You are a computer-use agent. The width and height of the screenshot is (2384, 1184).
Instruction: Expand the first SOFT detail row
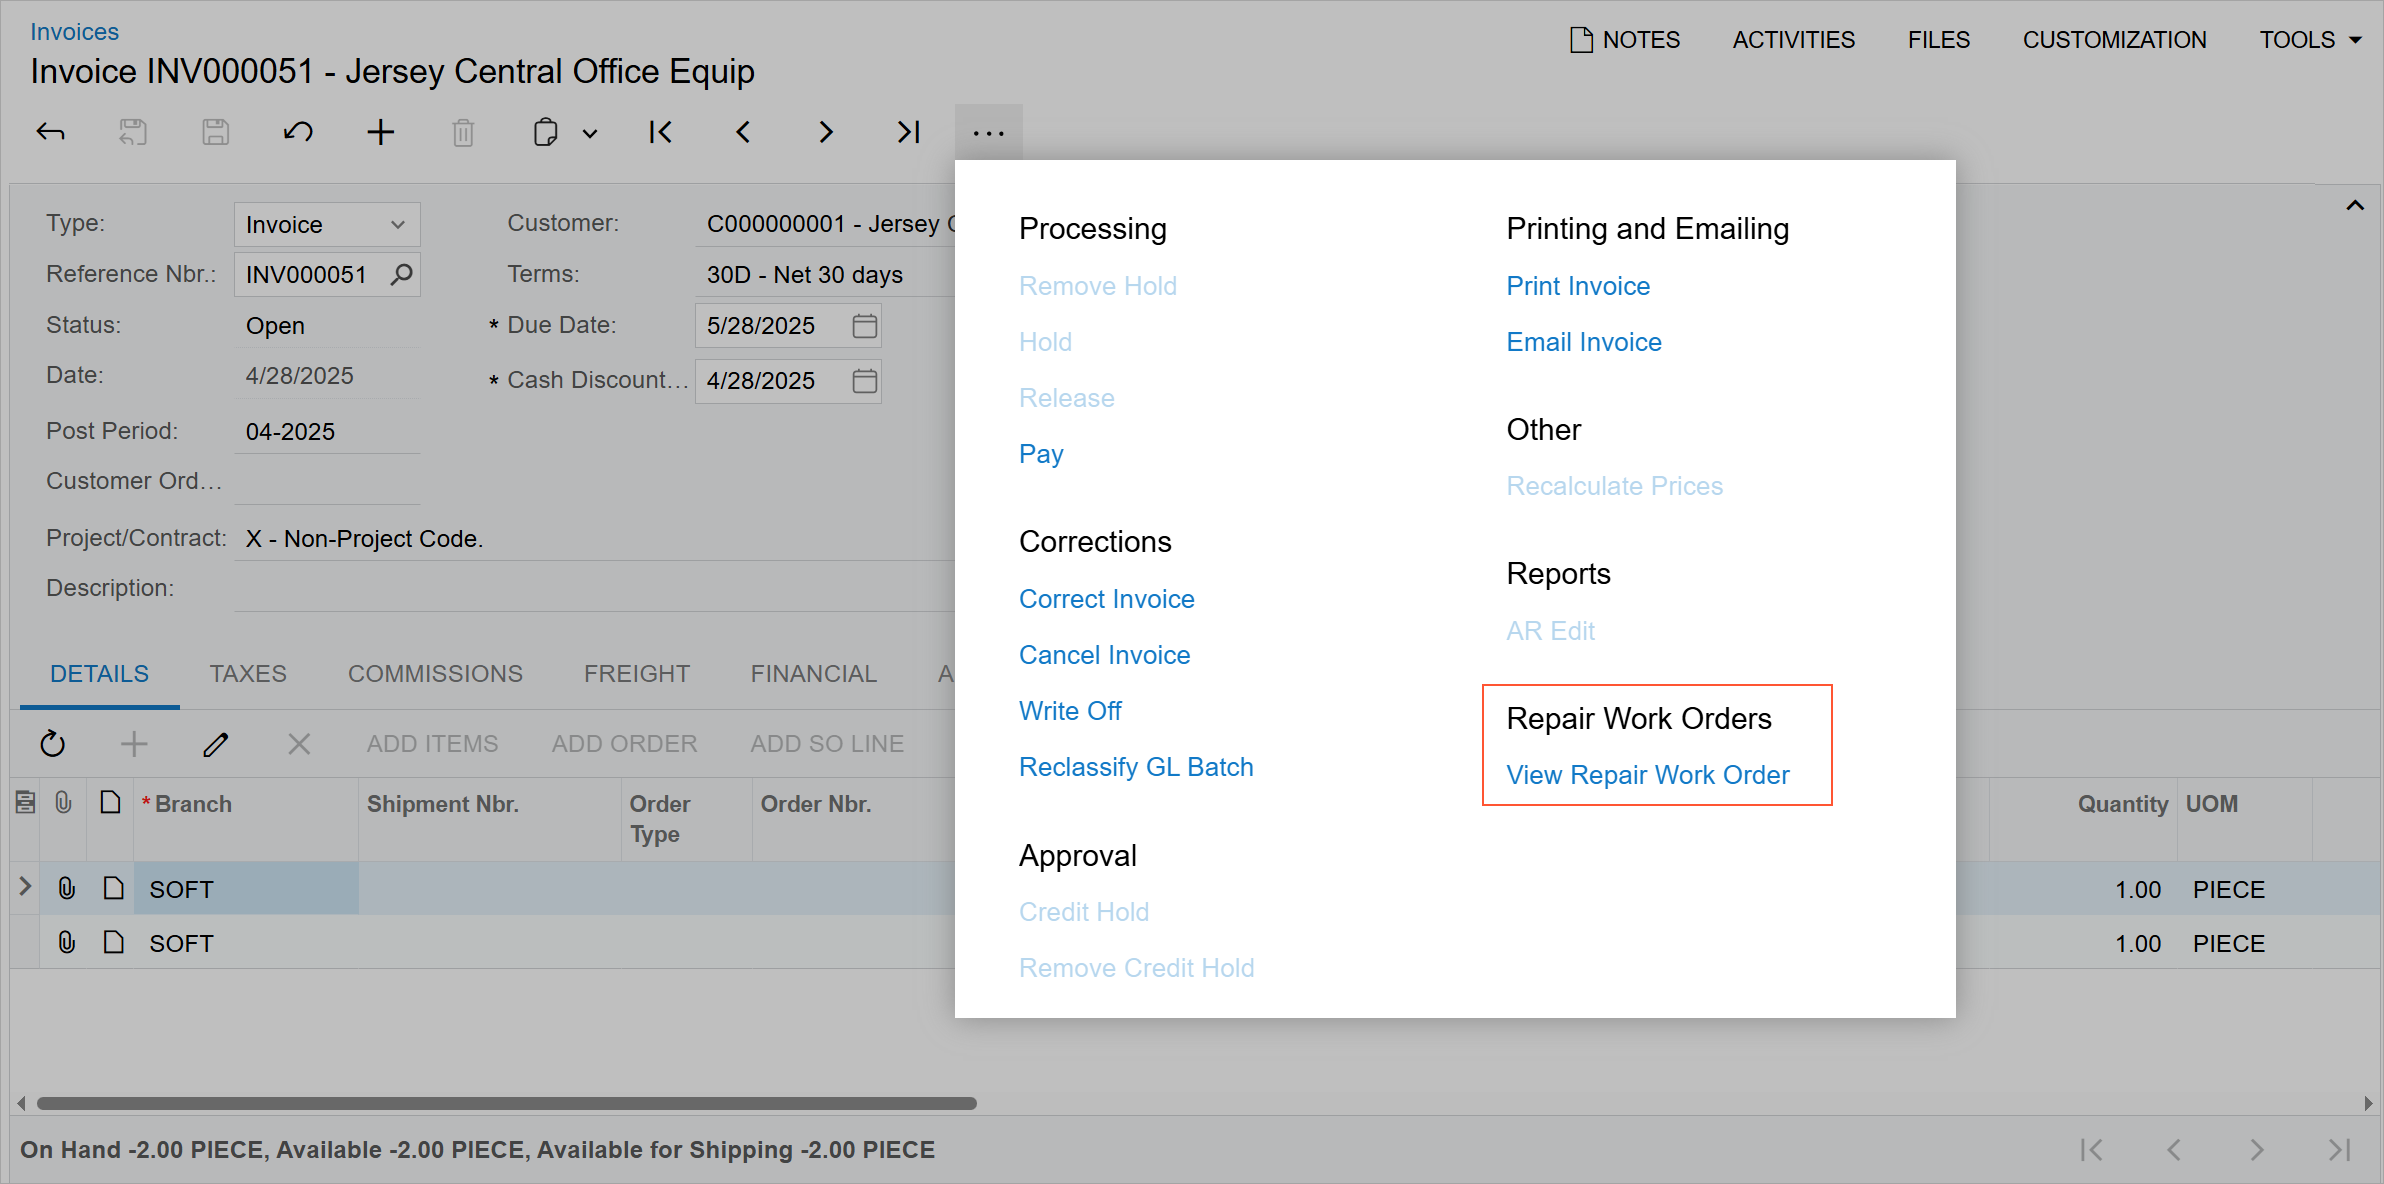click(25, 888)
